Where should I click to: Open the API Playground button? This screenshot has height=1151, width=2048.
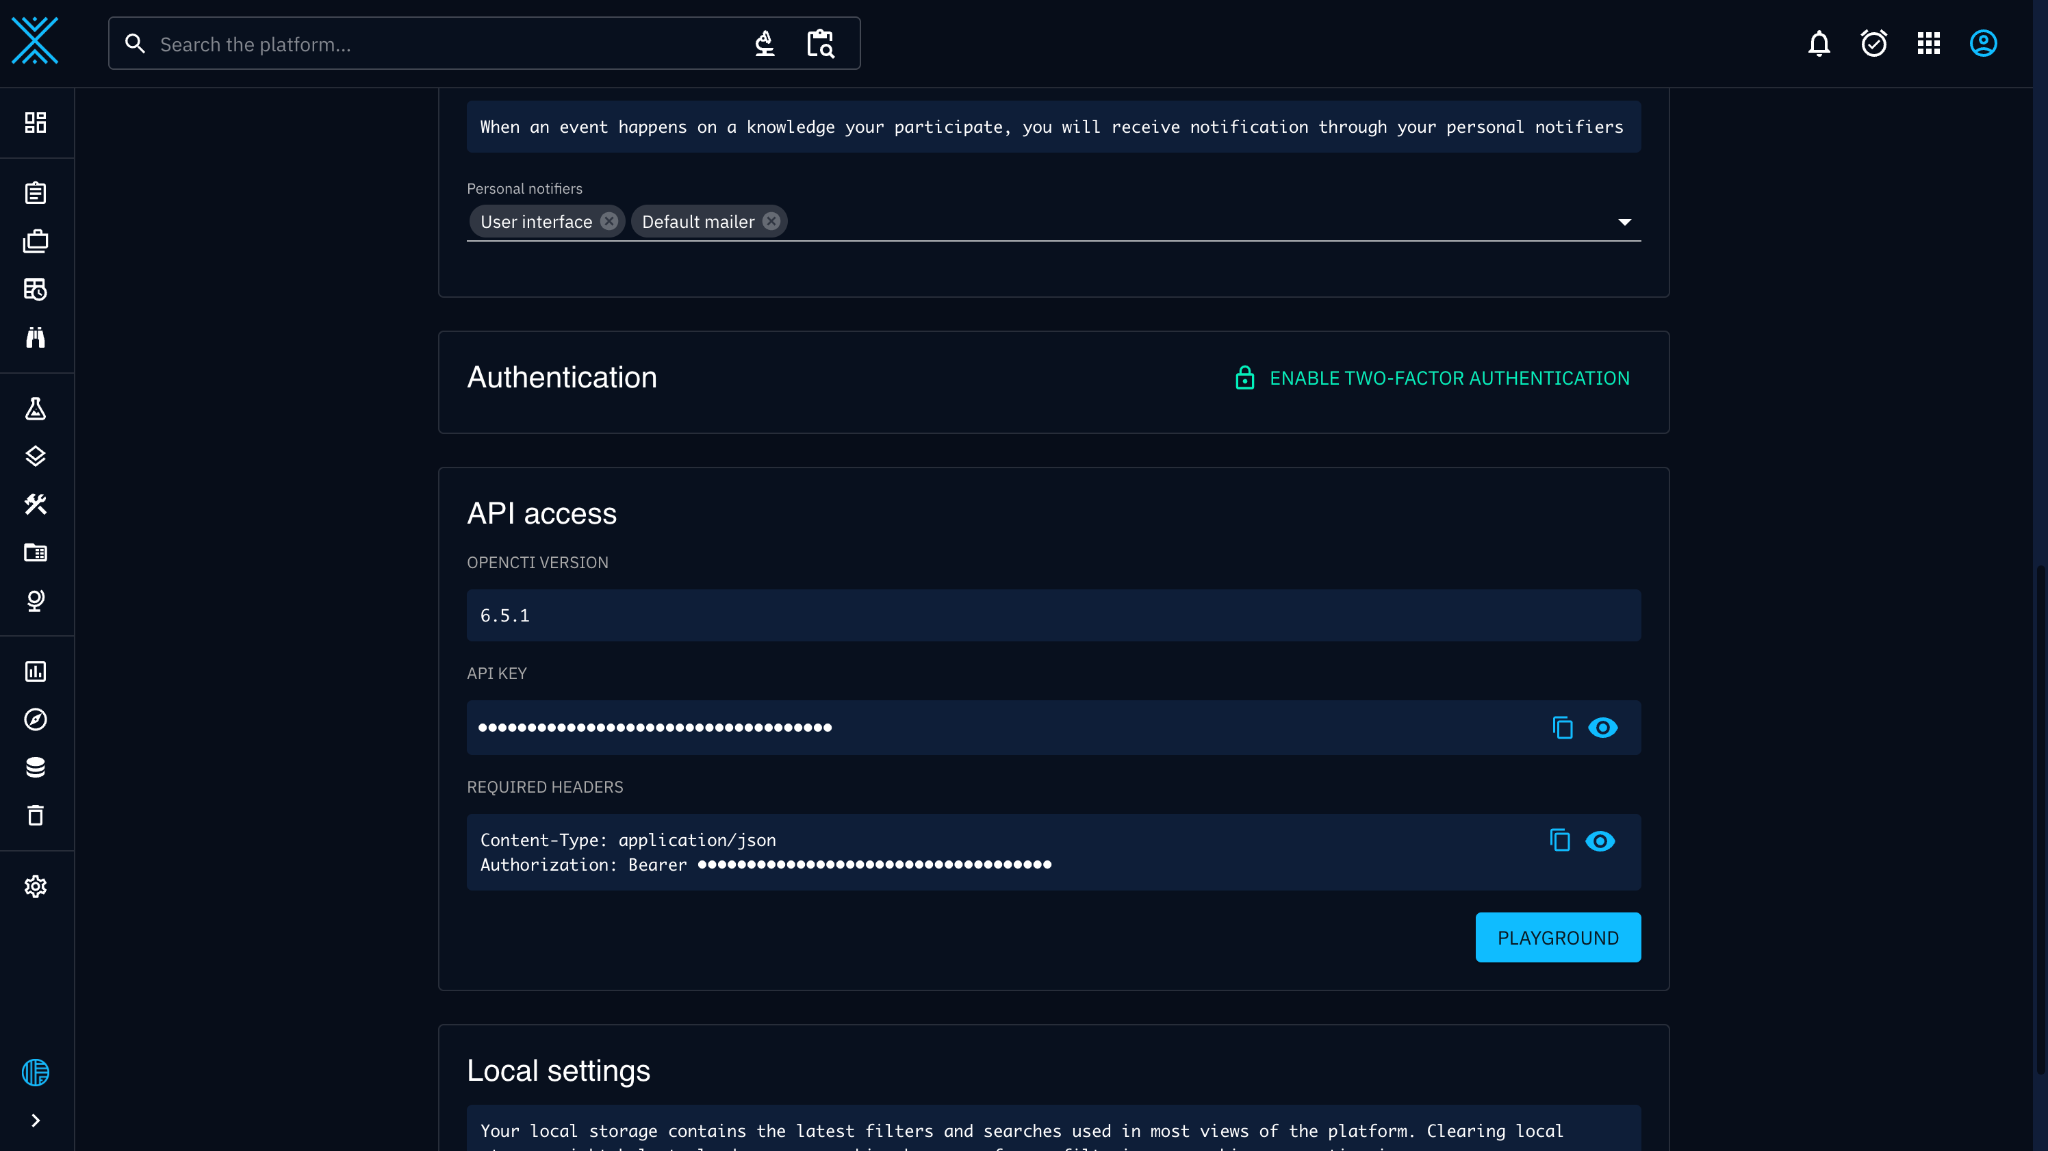click(x=1558, y=937)
